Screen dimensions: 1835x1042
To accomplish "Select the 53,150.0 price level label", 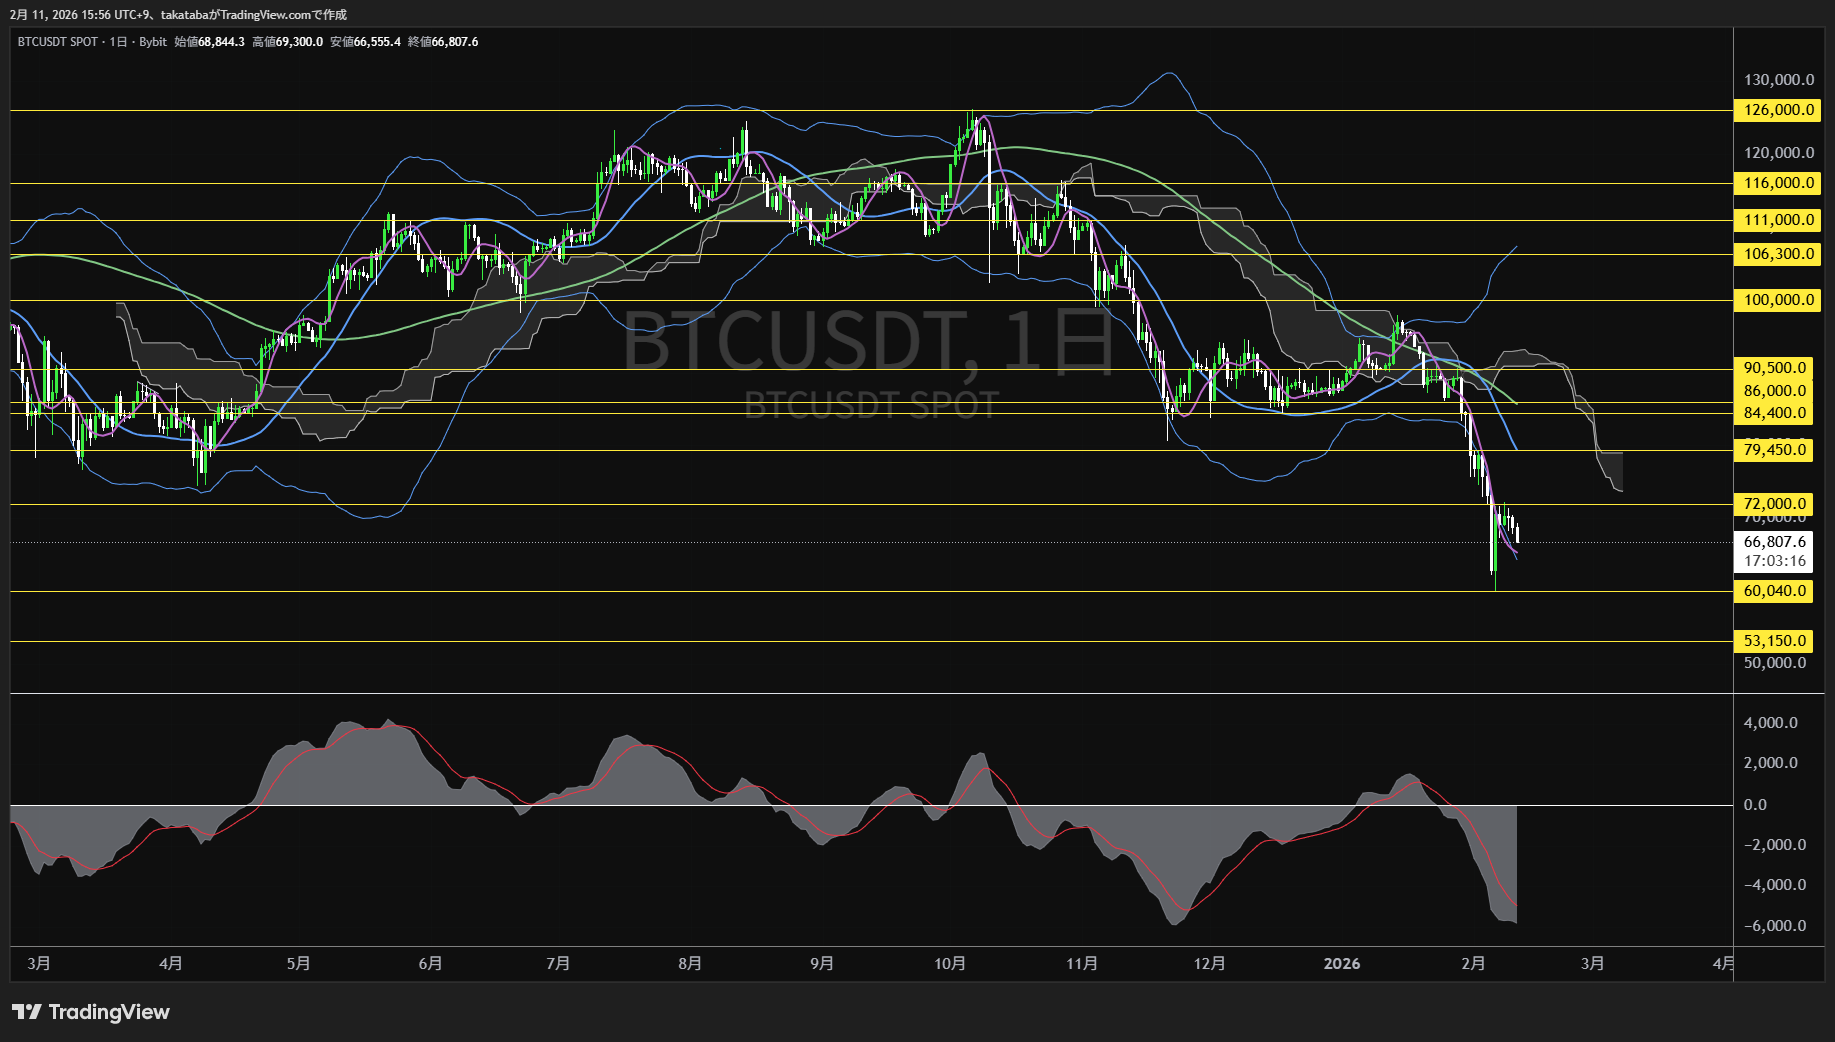I will [1773, 640].
